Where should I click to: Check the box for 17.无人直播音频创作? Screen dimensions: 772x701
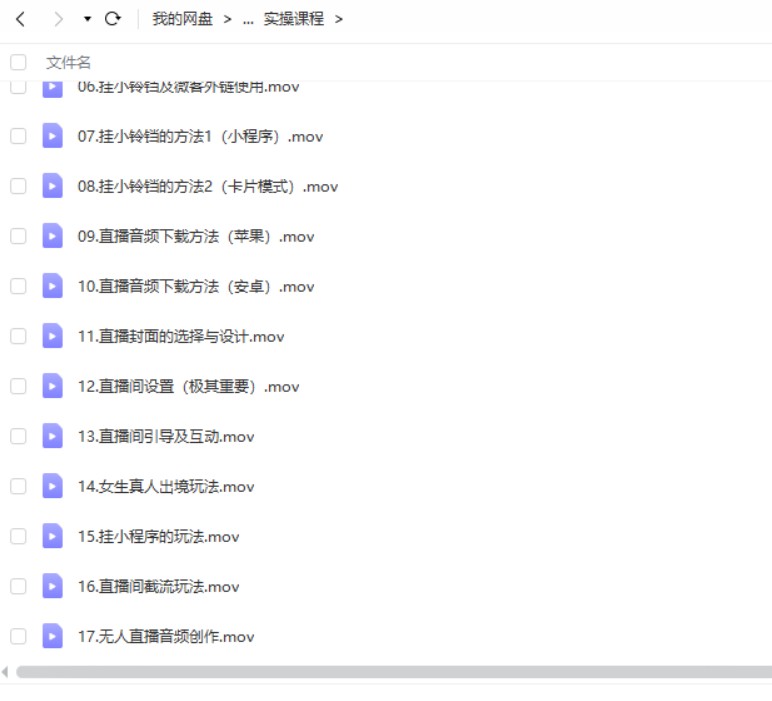click(18, 637)
